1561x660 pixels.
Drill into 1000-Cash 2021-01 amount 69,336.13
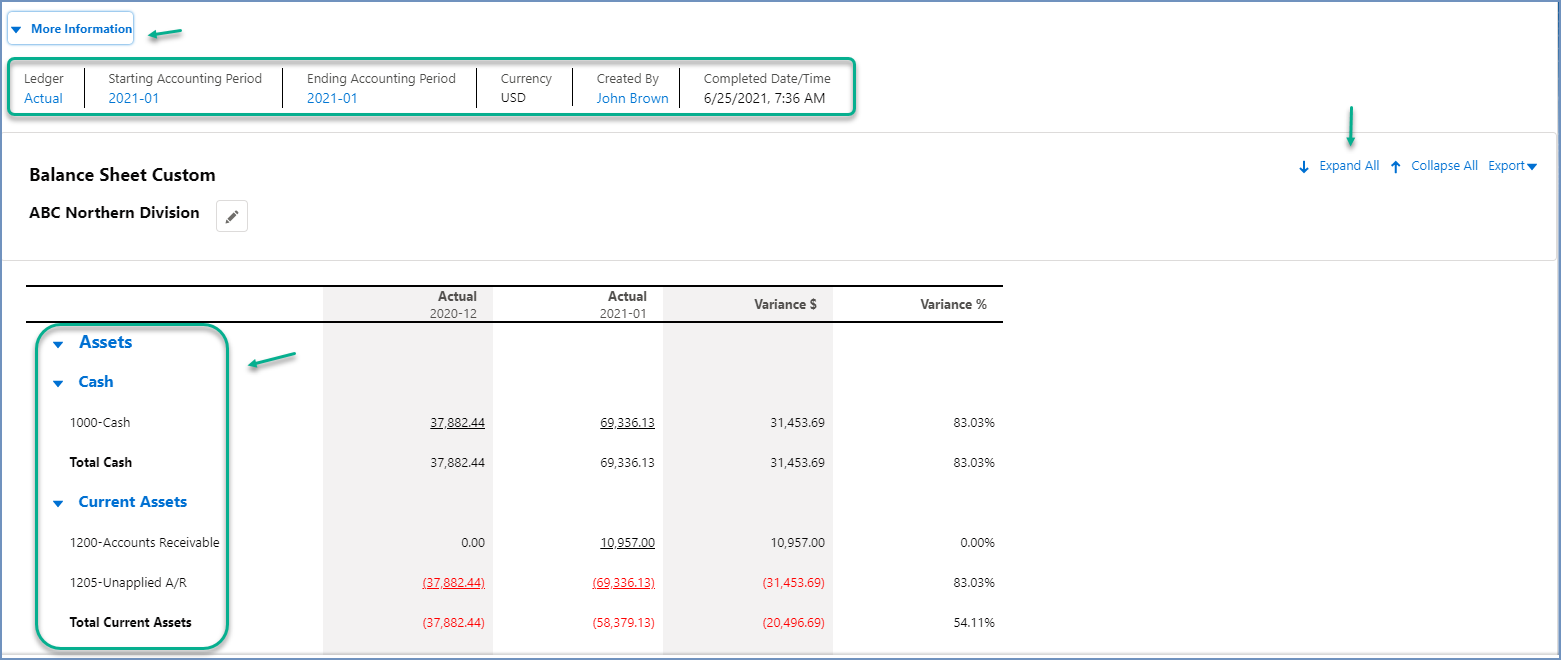(x=627, y=423)
